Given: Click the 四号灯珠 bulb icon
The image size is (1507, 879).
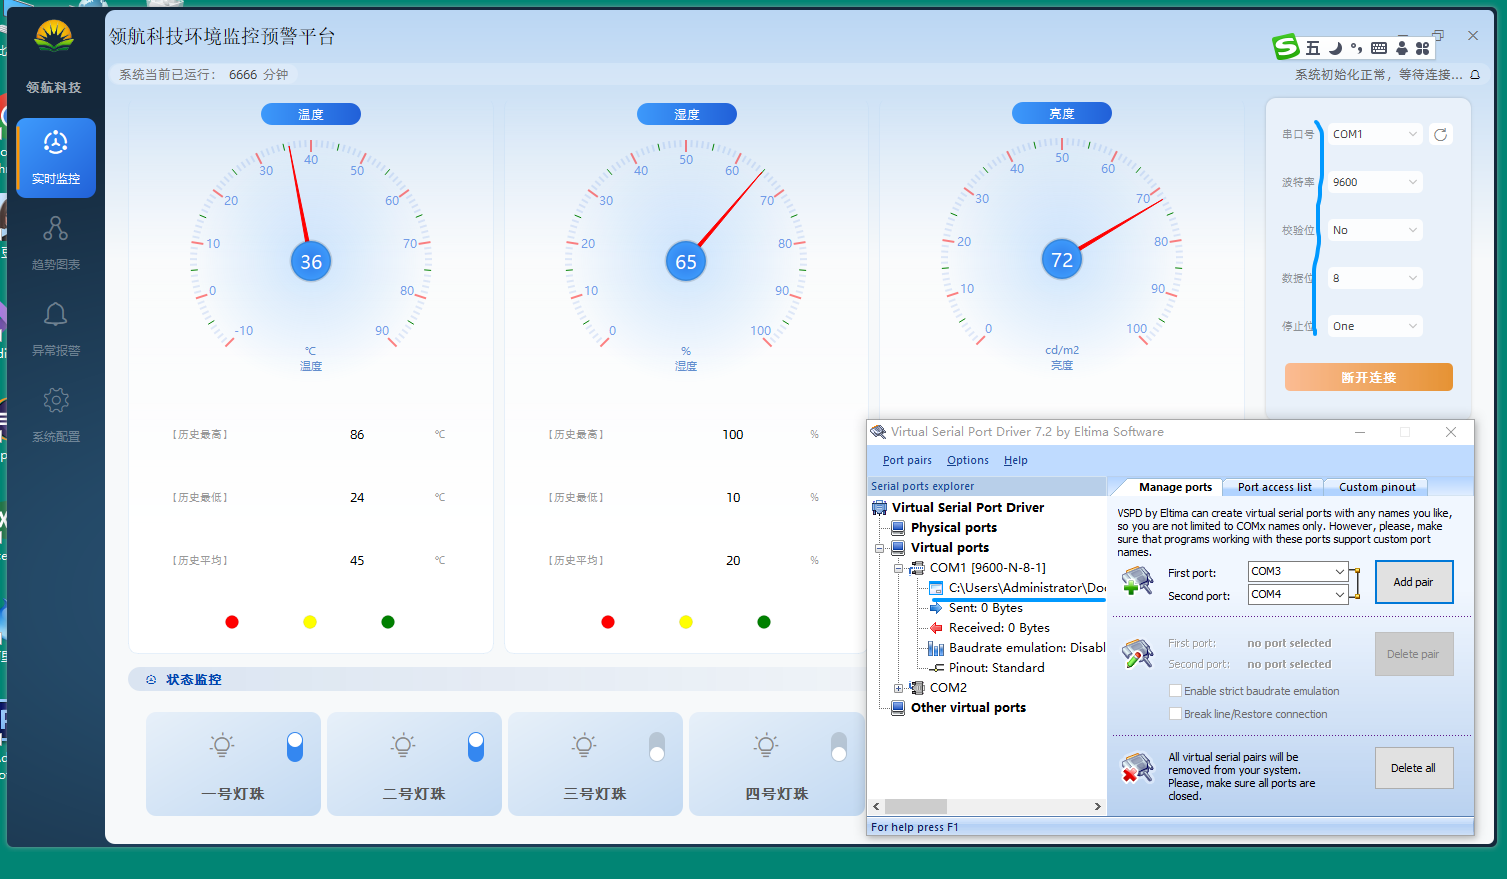Looking at the screenshot, I should coord(766,745).
